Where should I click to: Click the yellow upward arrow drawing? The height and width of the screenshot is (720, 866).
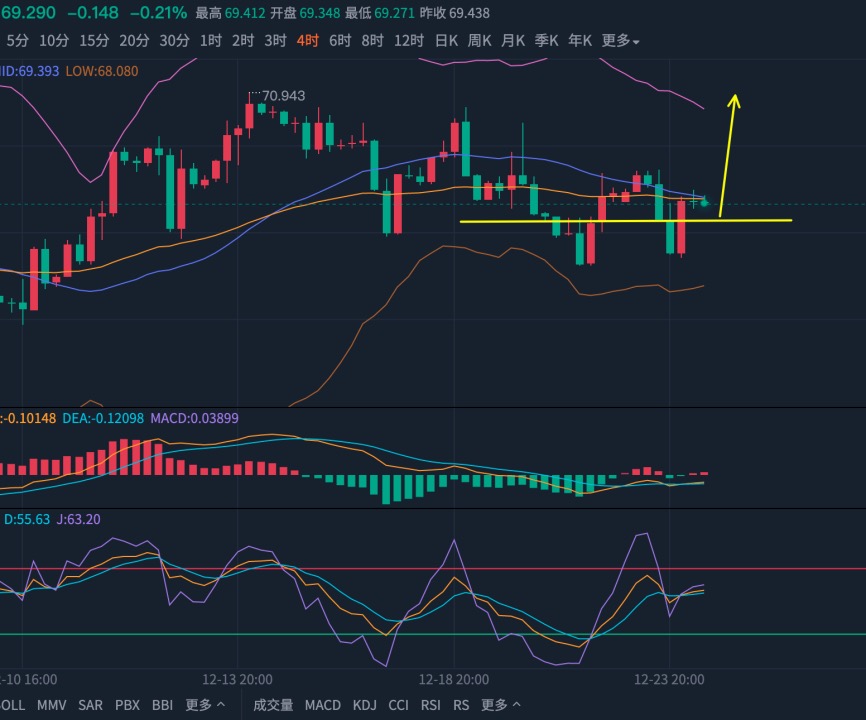[728, 156]
